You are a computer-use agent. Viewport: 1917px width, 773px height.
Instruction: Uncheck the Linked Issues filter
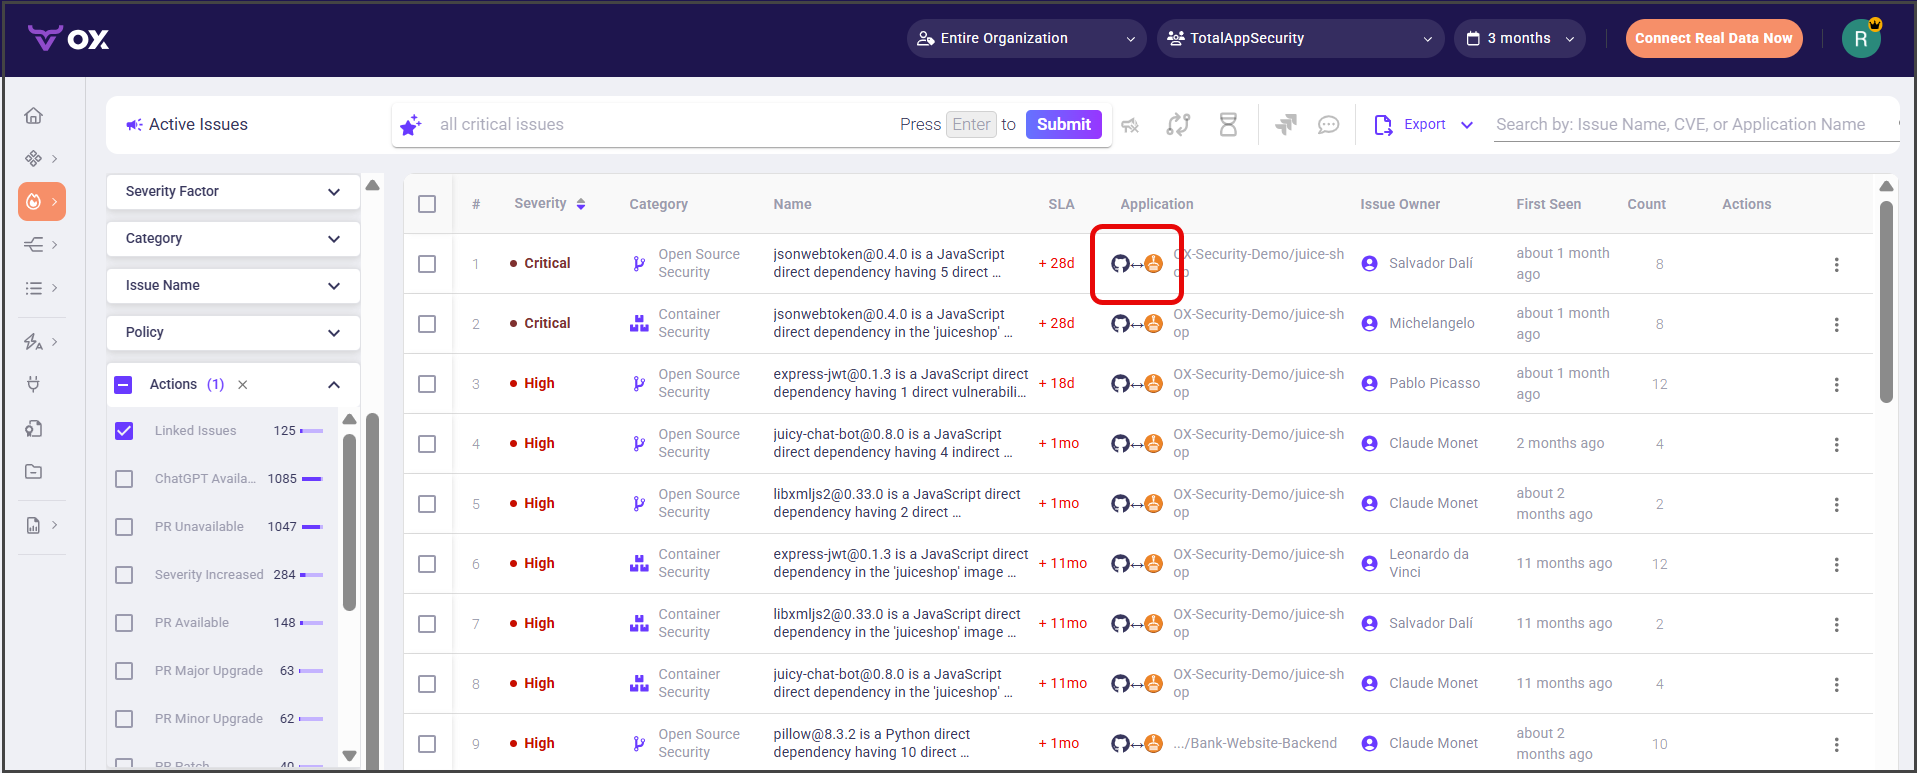(124, 431)
